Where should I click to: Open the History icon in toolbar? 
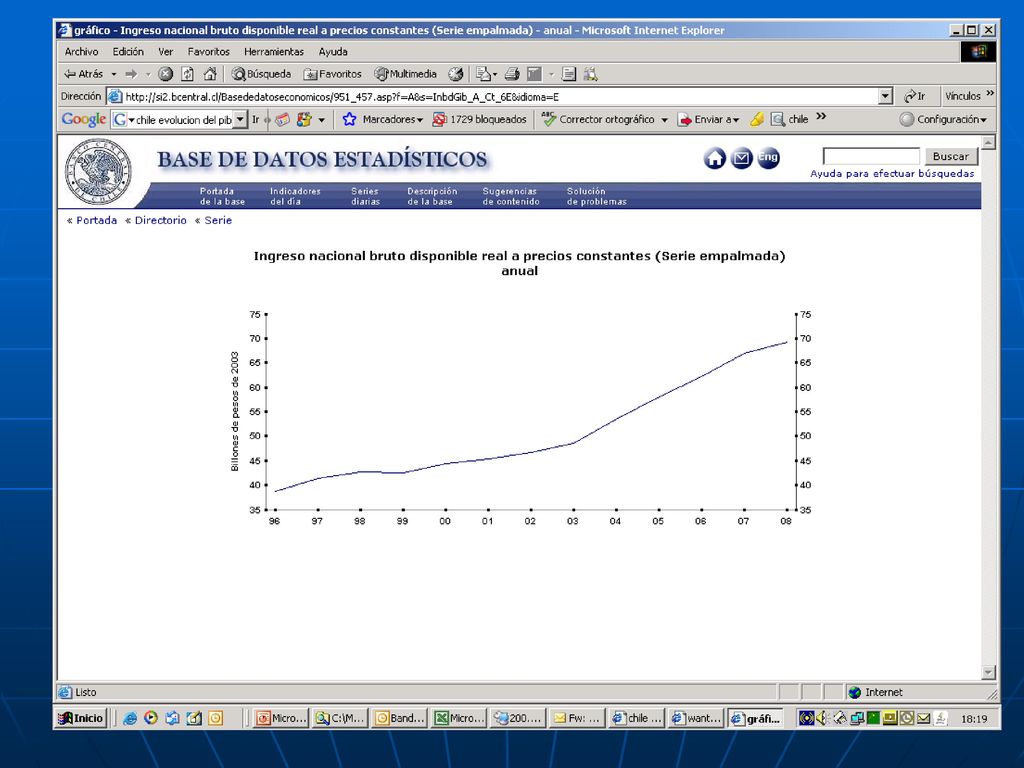point(455,74)
